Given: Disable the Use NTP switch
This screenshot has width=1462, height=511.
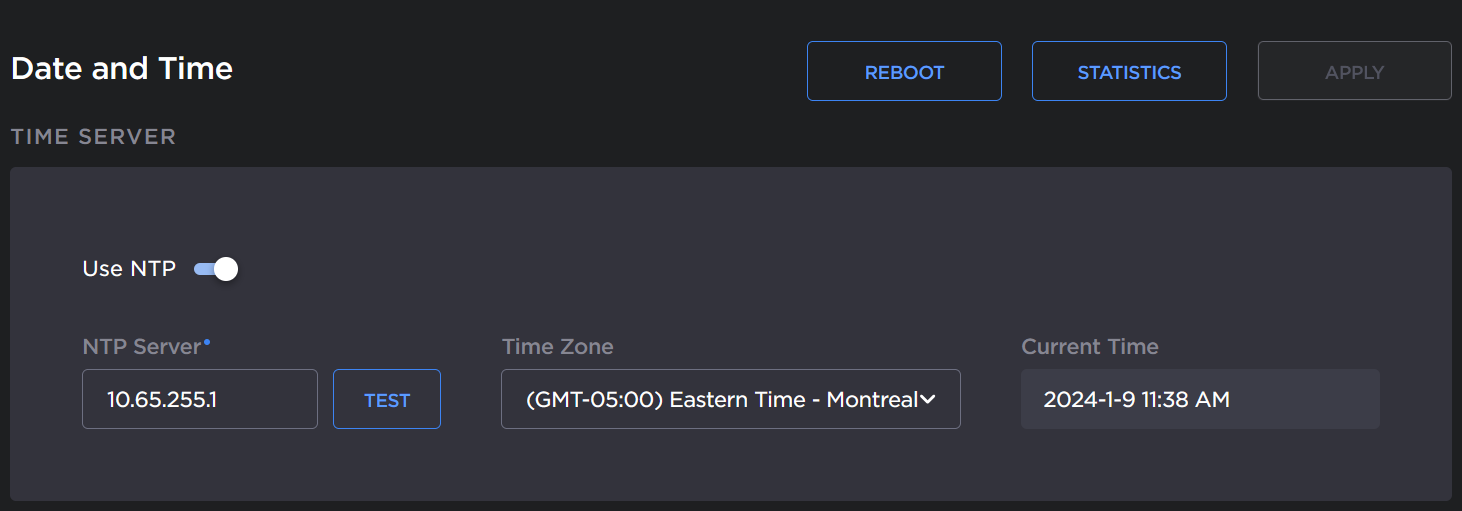Looking at the screenshot, I should click(215, 269).
